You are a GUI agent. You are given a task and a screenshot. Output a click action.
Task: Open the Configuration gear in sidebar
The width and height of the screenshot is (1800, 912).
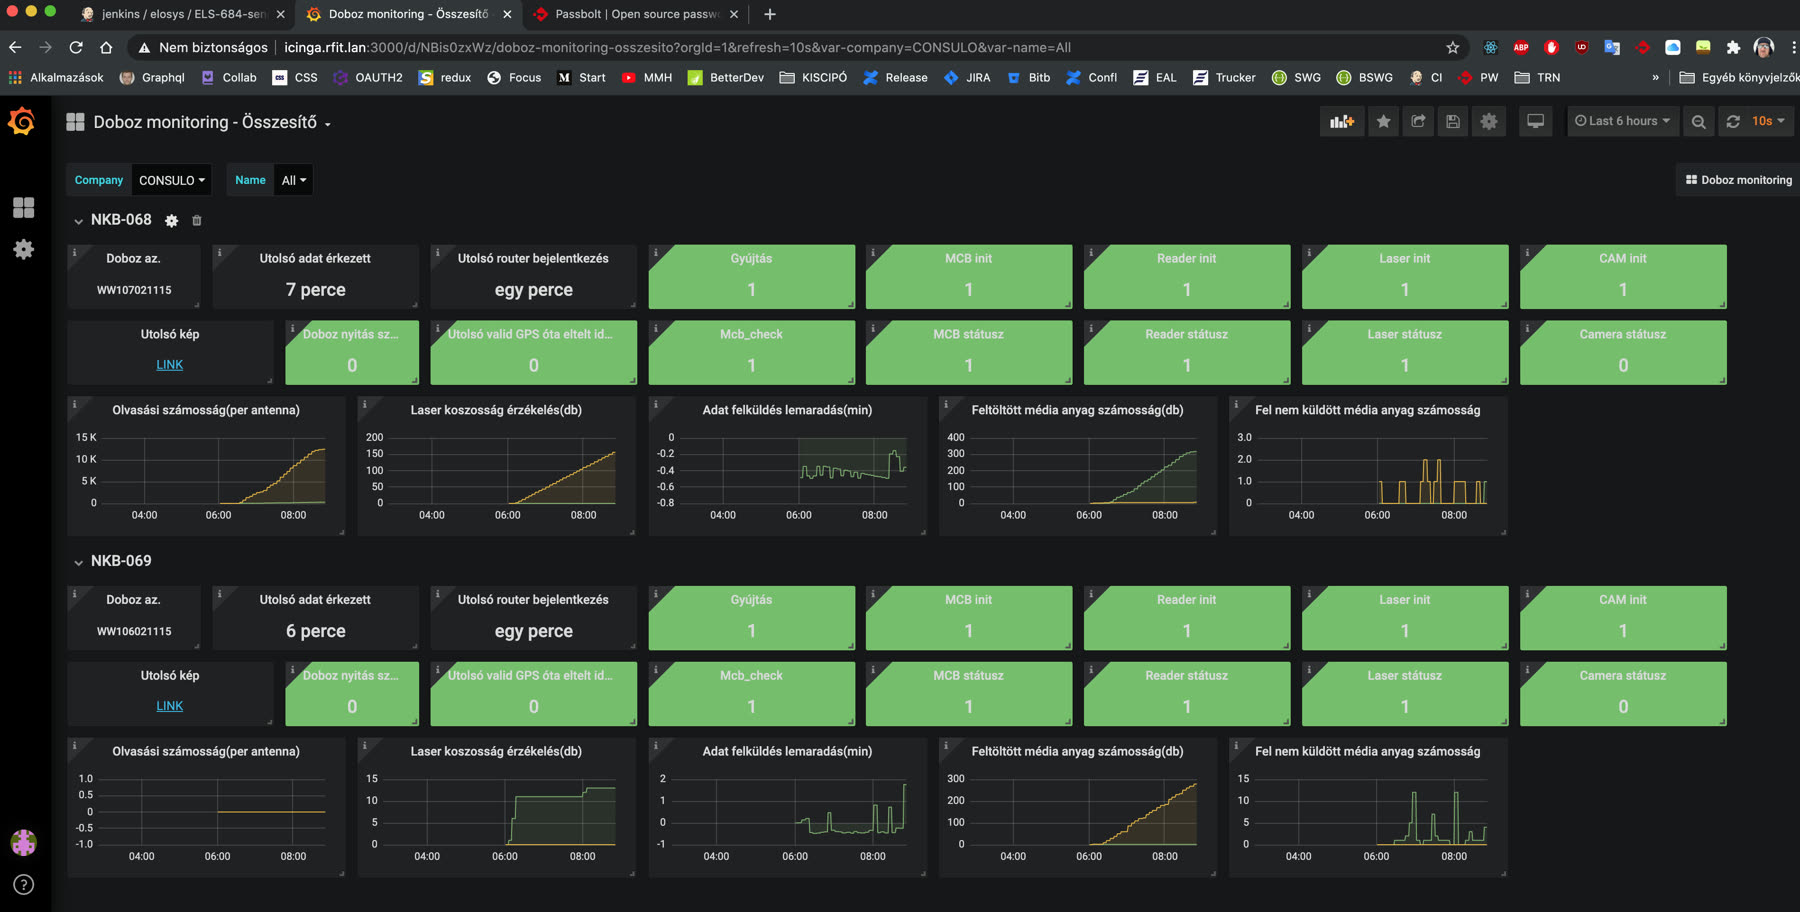23,249
